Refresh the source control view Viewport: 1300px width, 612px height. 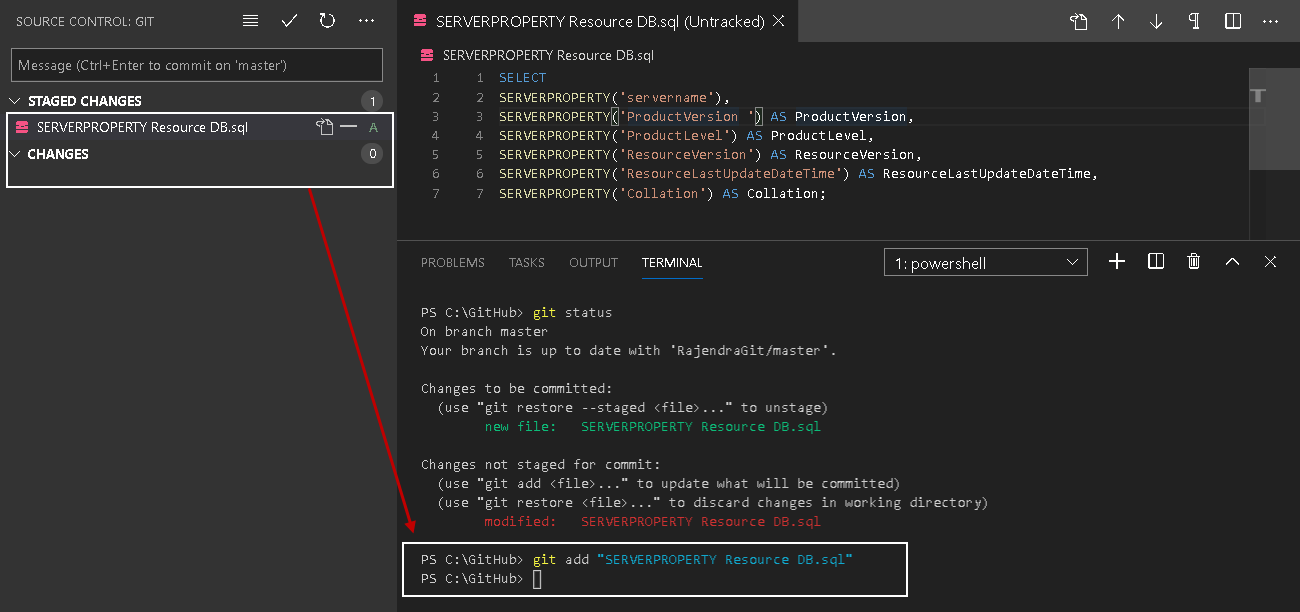pos(328,21)
